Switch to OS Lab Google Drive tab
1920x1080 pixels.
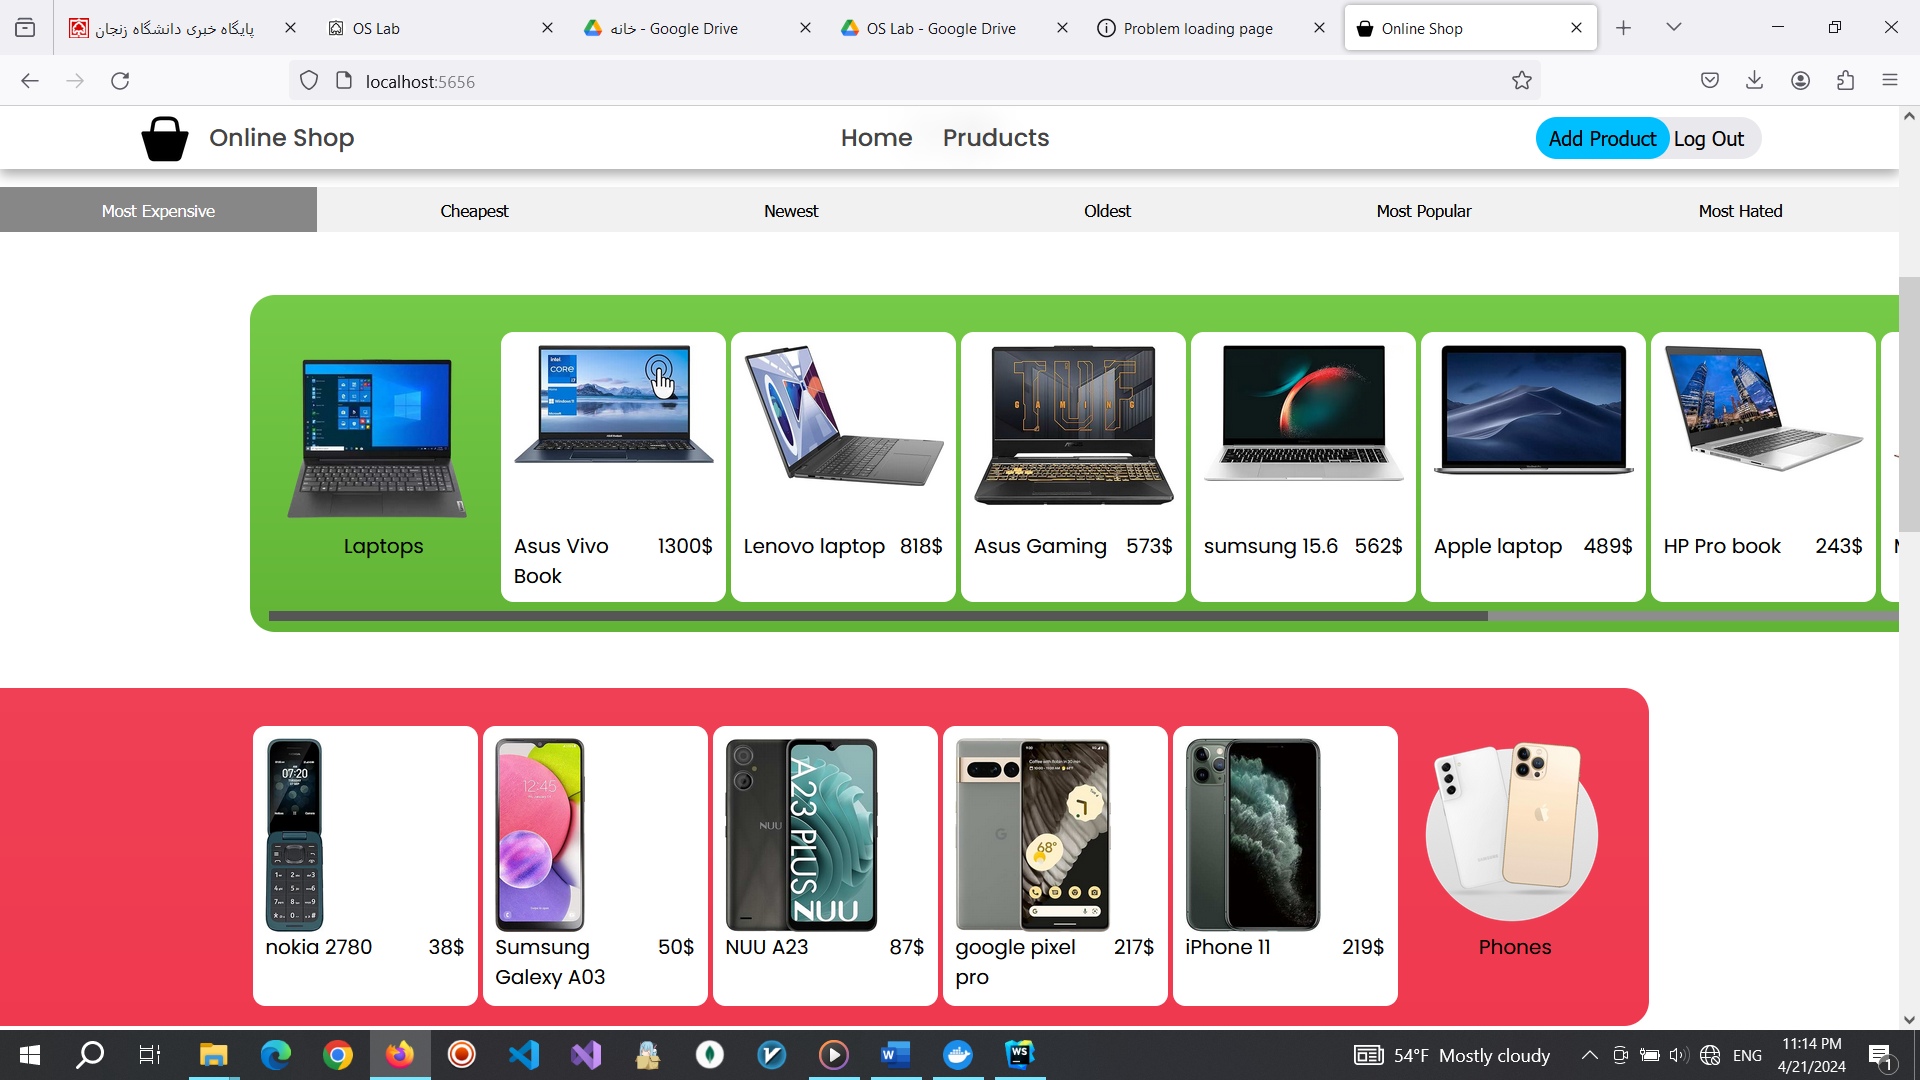940,28
